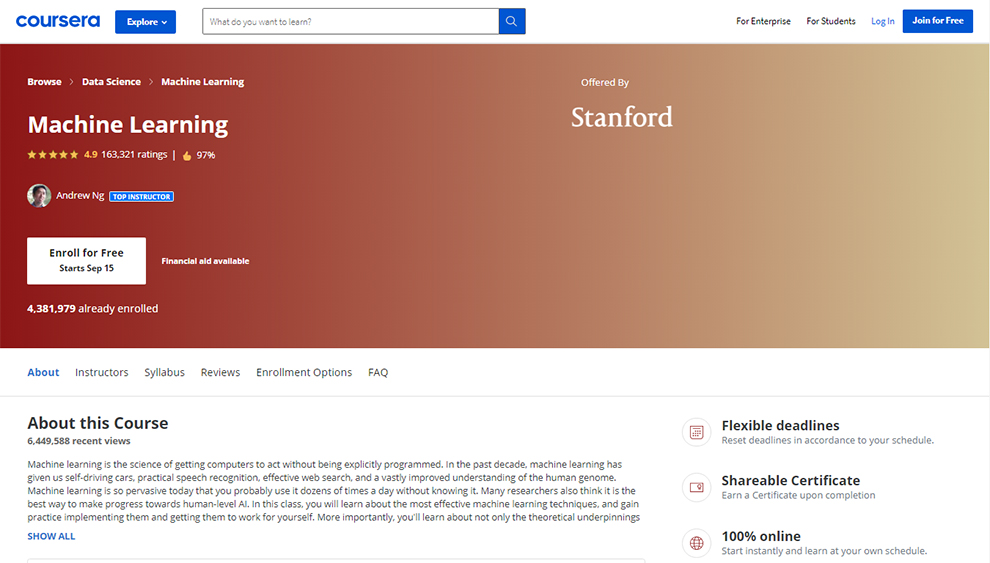Click the Machine Learning course title

128,125
